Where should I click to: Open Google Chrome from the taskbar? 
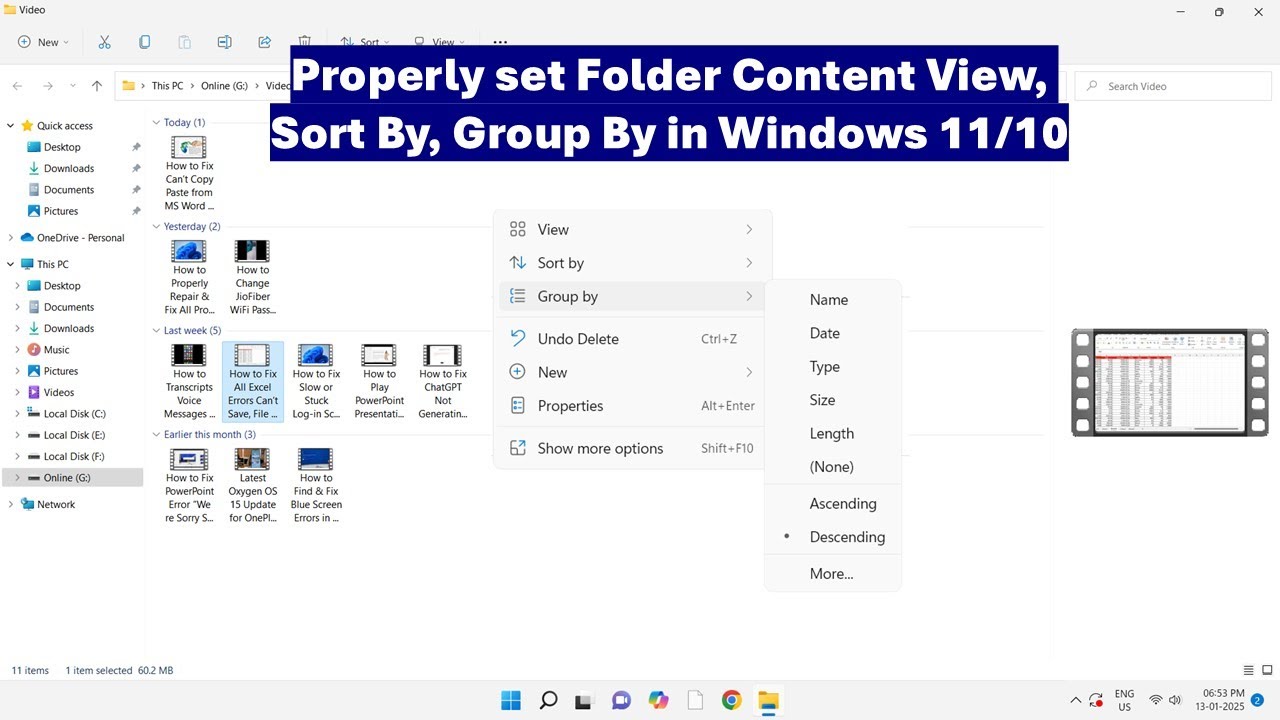(x=731, y=700)
